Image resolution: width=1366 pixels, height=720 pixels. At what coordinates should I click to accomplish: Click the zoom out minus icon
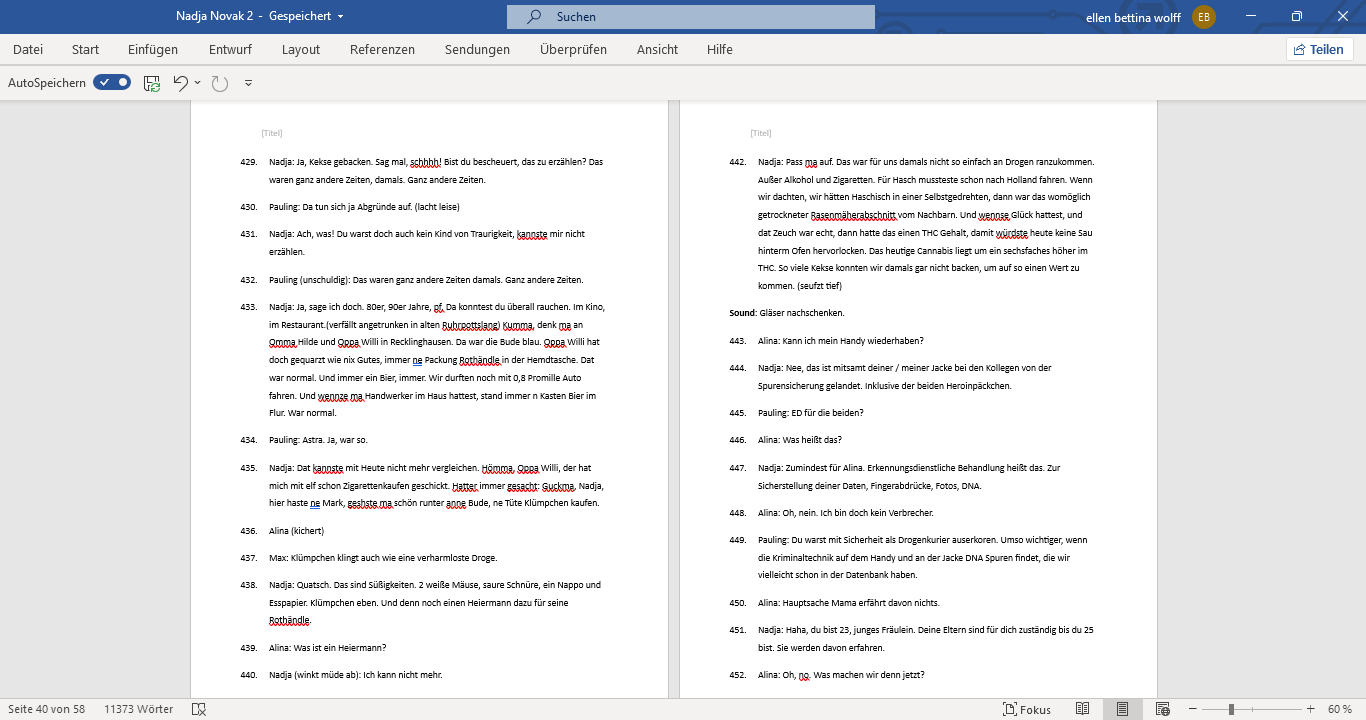pyautogui.click(x=1191, y=709)
